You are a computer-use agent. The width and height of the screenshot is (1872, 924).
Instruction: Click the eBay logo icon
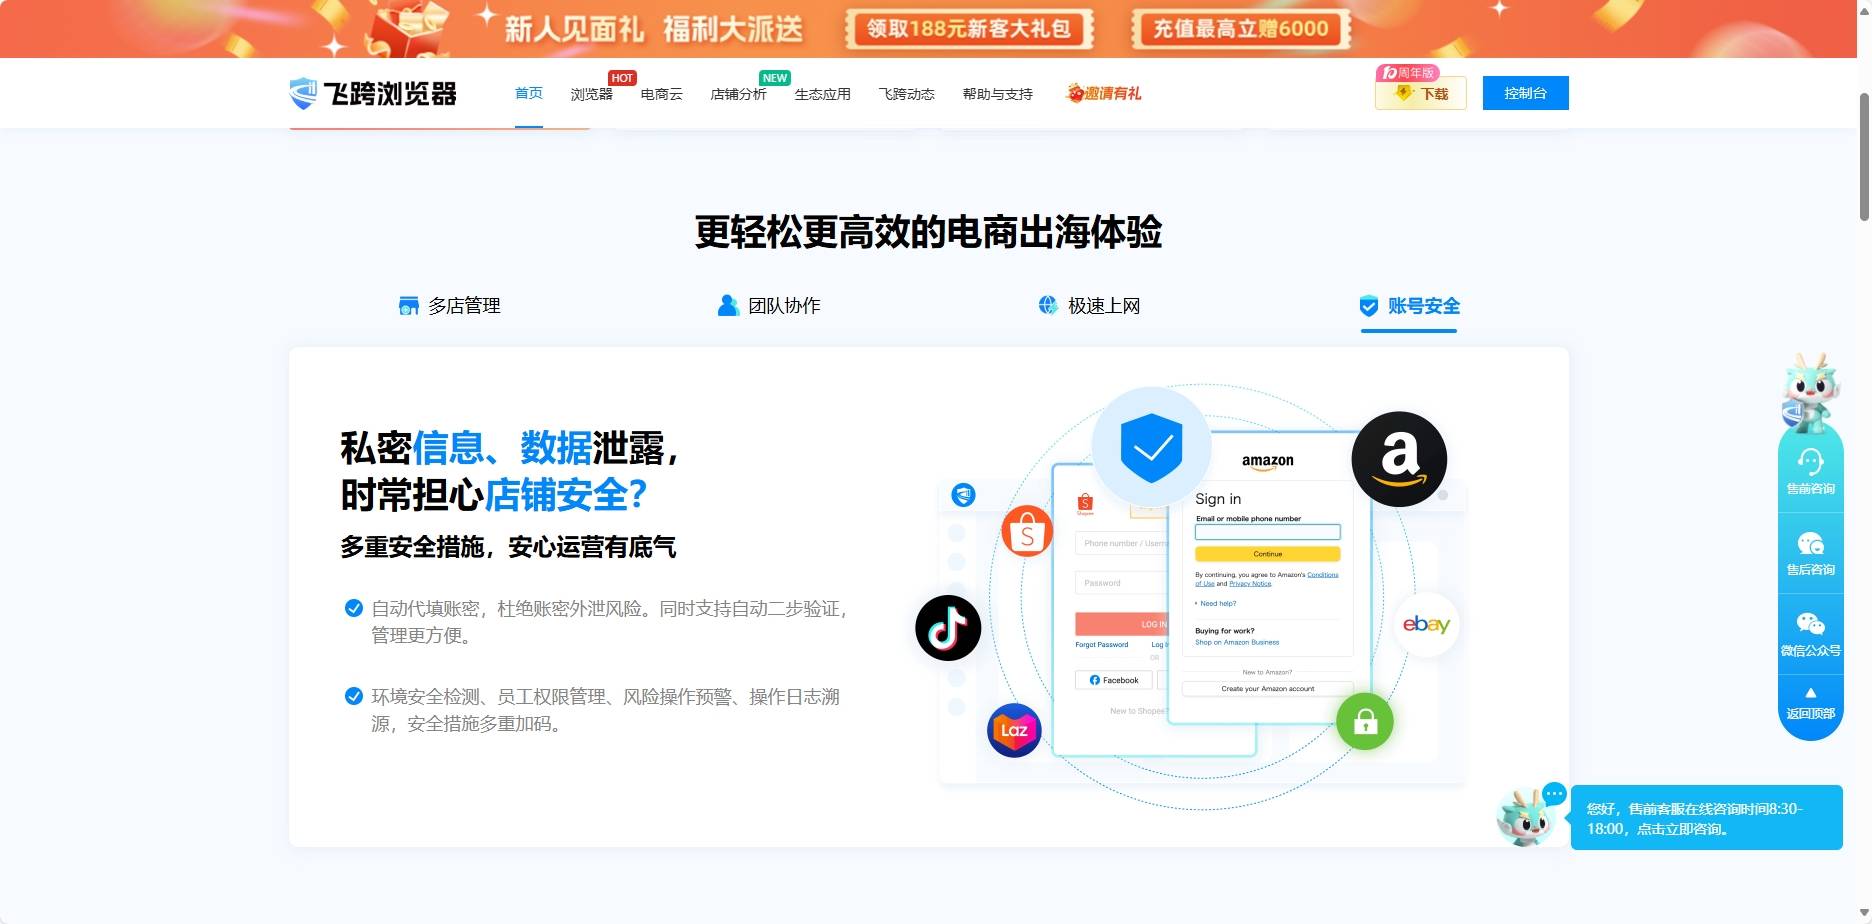click(x=1426, y=624)
